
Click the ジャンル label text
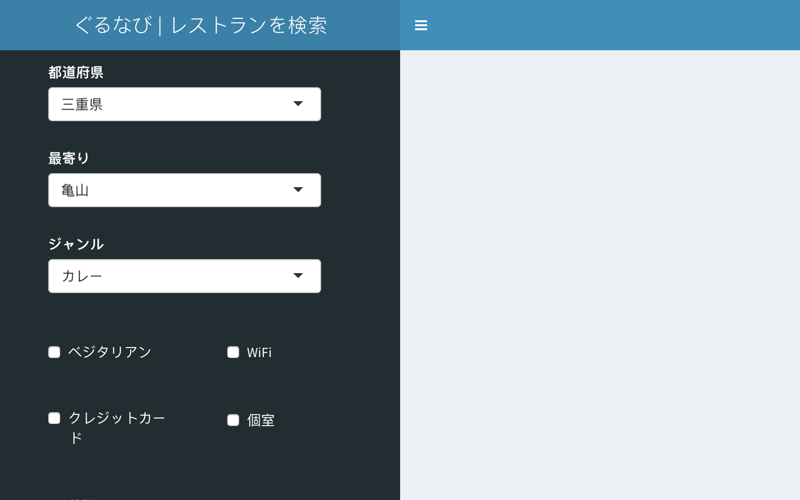click(x=76, y=244)
